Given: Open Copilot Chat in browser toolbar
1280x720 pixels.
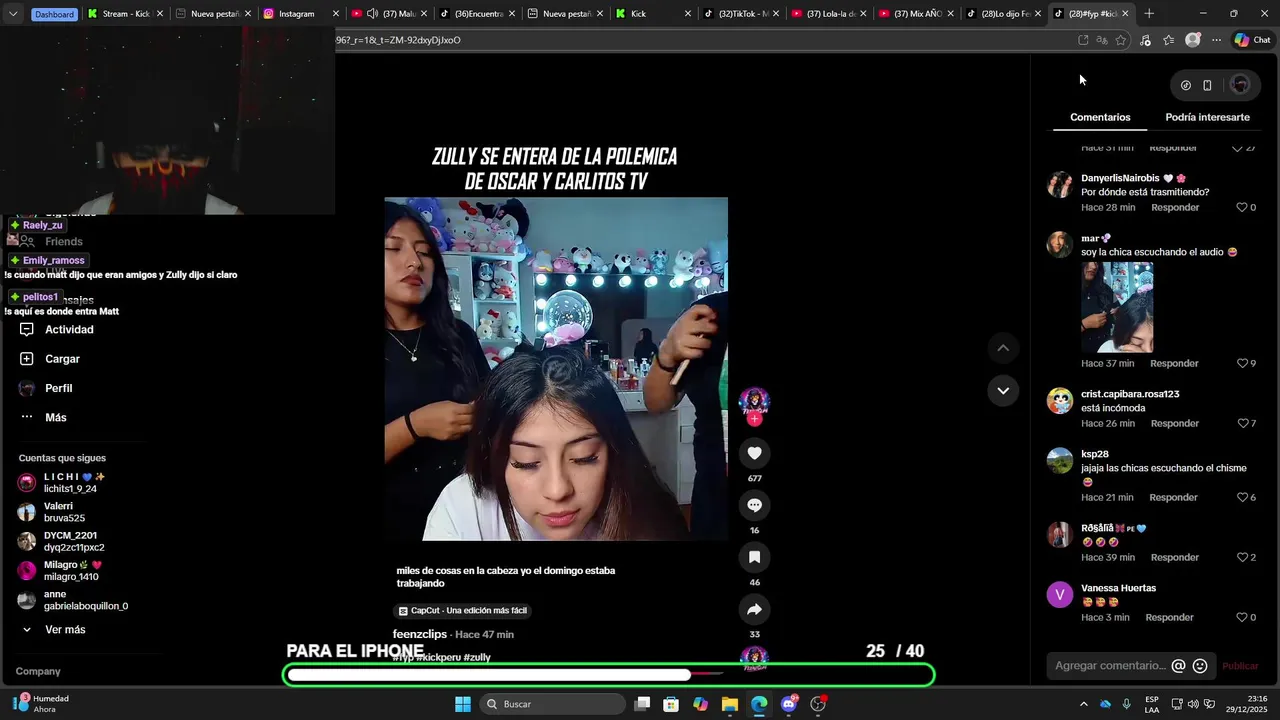Looking at the screenshot, I should click(1253, 40).
